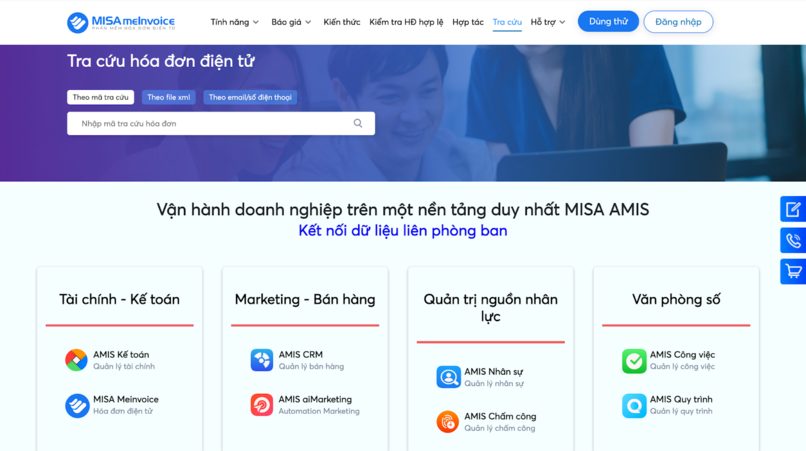The height and width of the screenshot is (451, 806).
Task: Click the Quản lý tài chính subtitle
Action: 124,366
